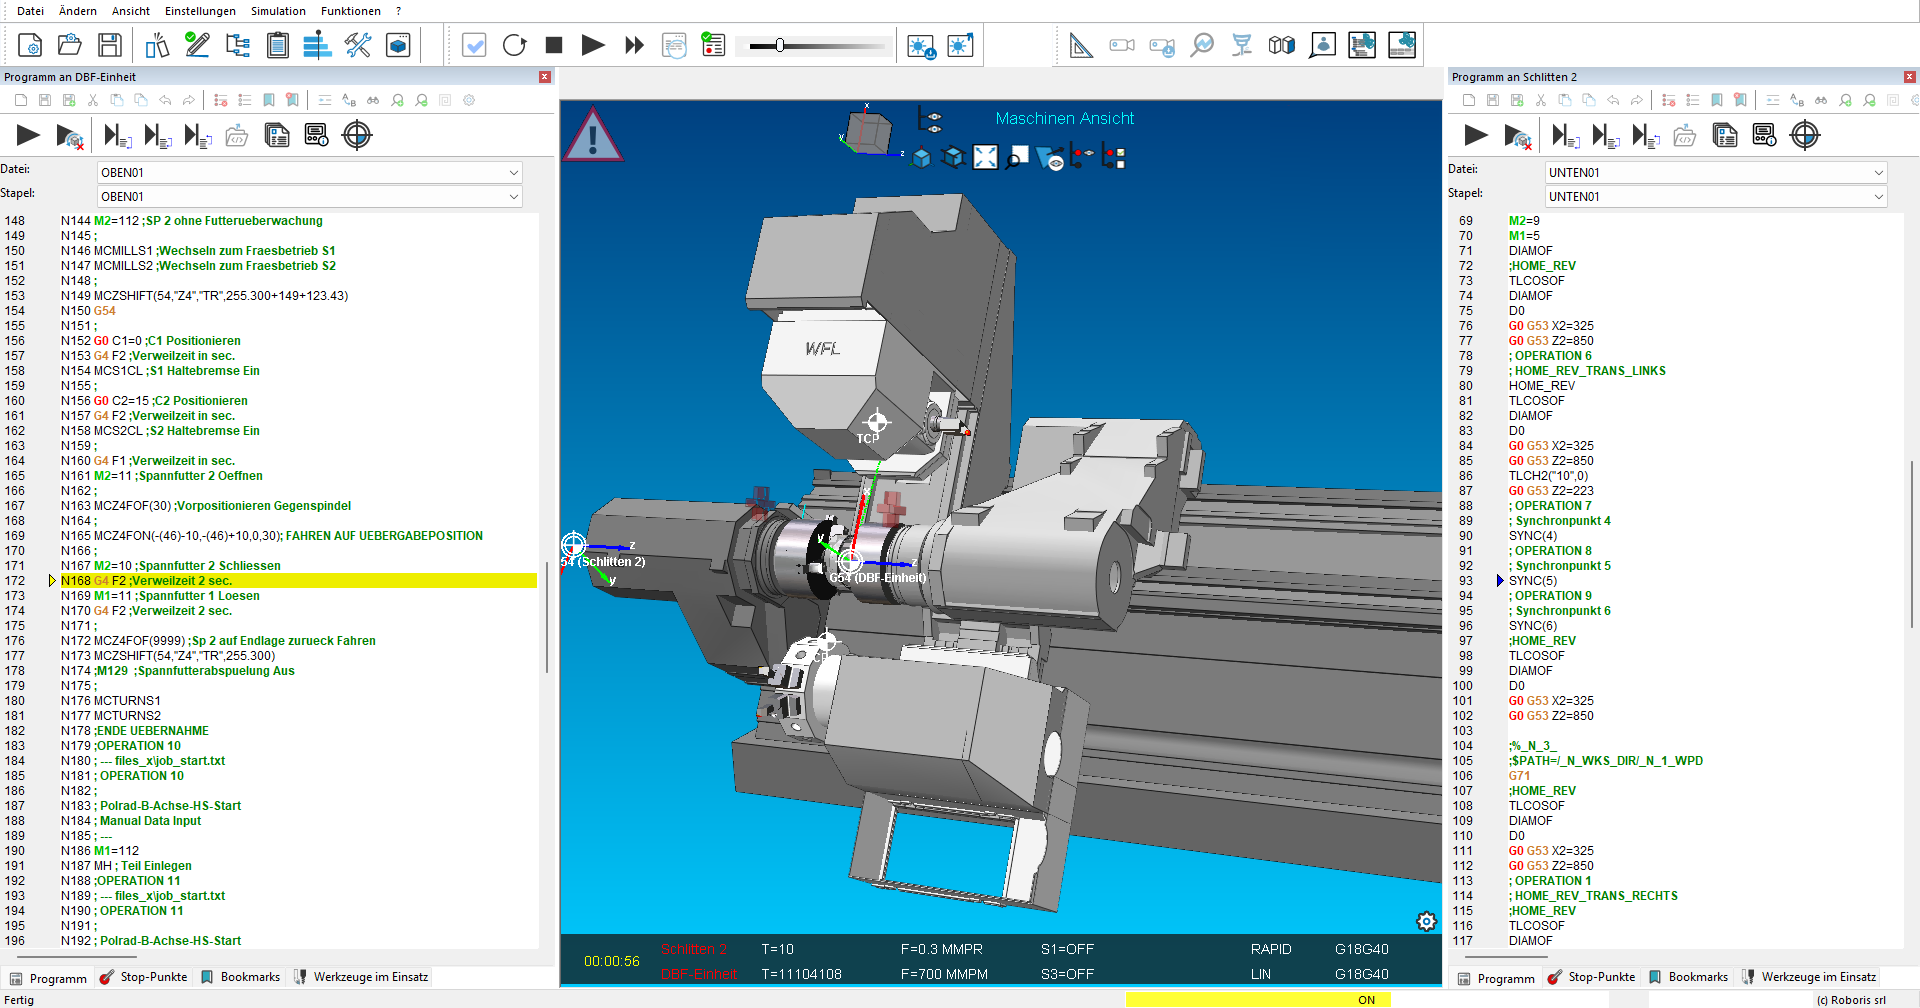Viewport: 1920px width, 1008px height.
Task: Click the wrench and hammer tools icon
Action: click(357, 45)
